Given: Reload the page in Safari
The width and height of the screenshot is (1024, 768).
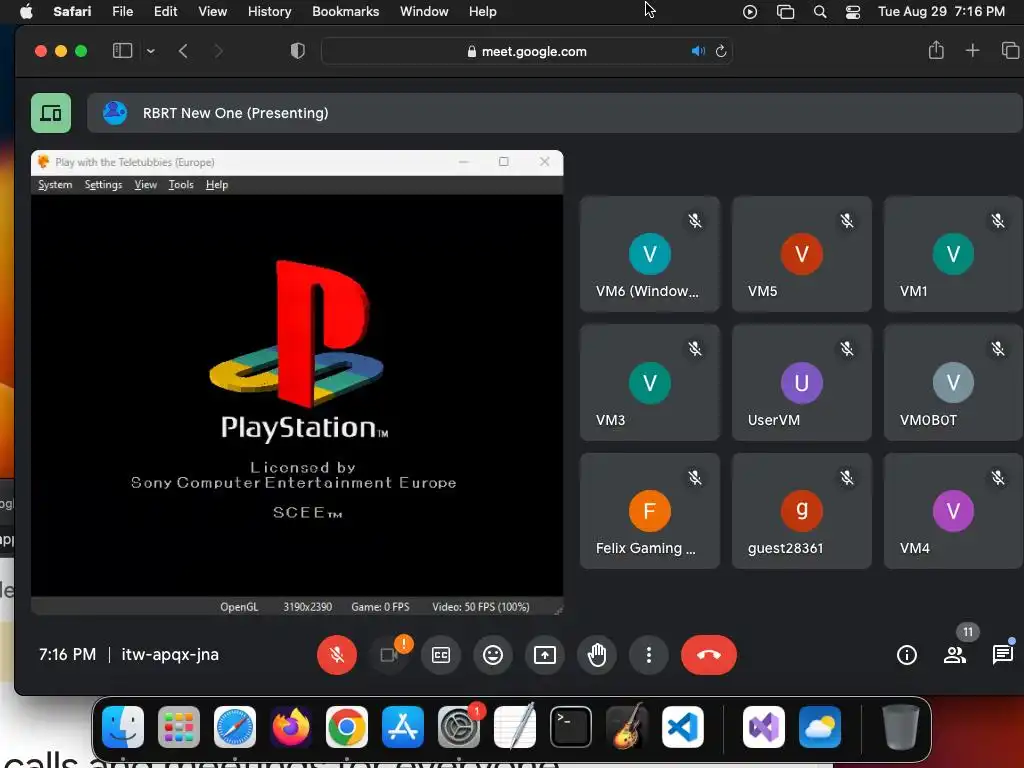Looking at the screenshot, I should (721, 51).
